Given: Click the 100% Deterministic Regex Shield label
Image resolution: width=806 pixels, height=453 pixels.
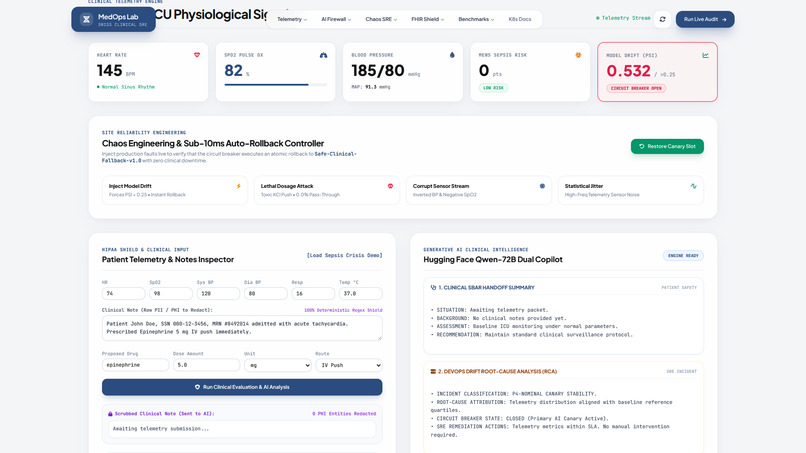Looking at the screenshot, I should pos(343,310).
